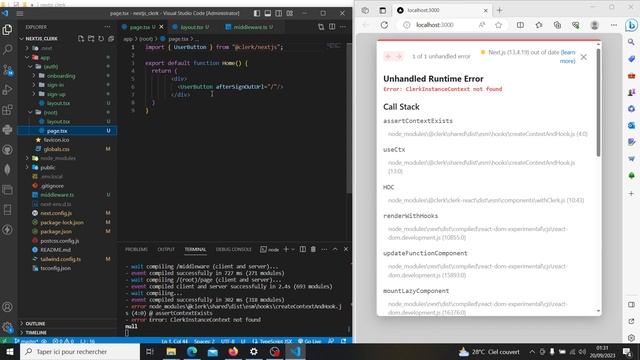Click New File icon in Explorer header
The width and height of the screenshot is (640, 360).
click(x=81, y=38)
